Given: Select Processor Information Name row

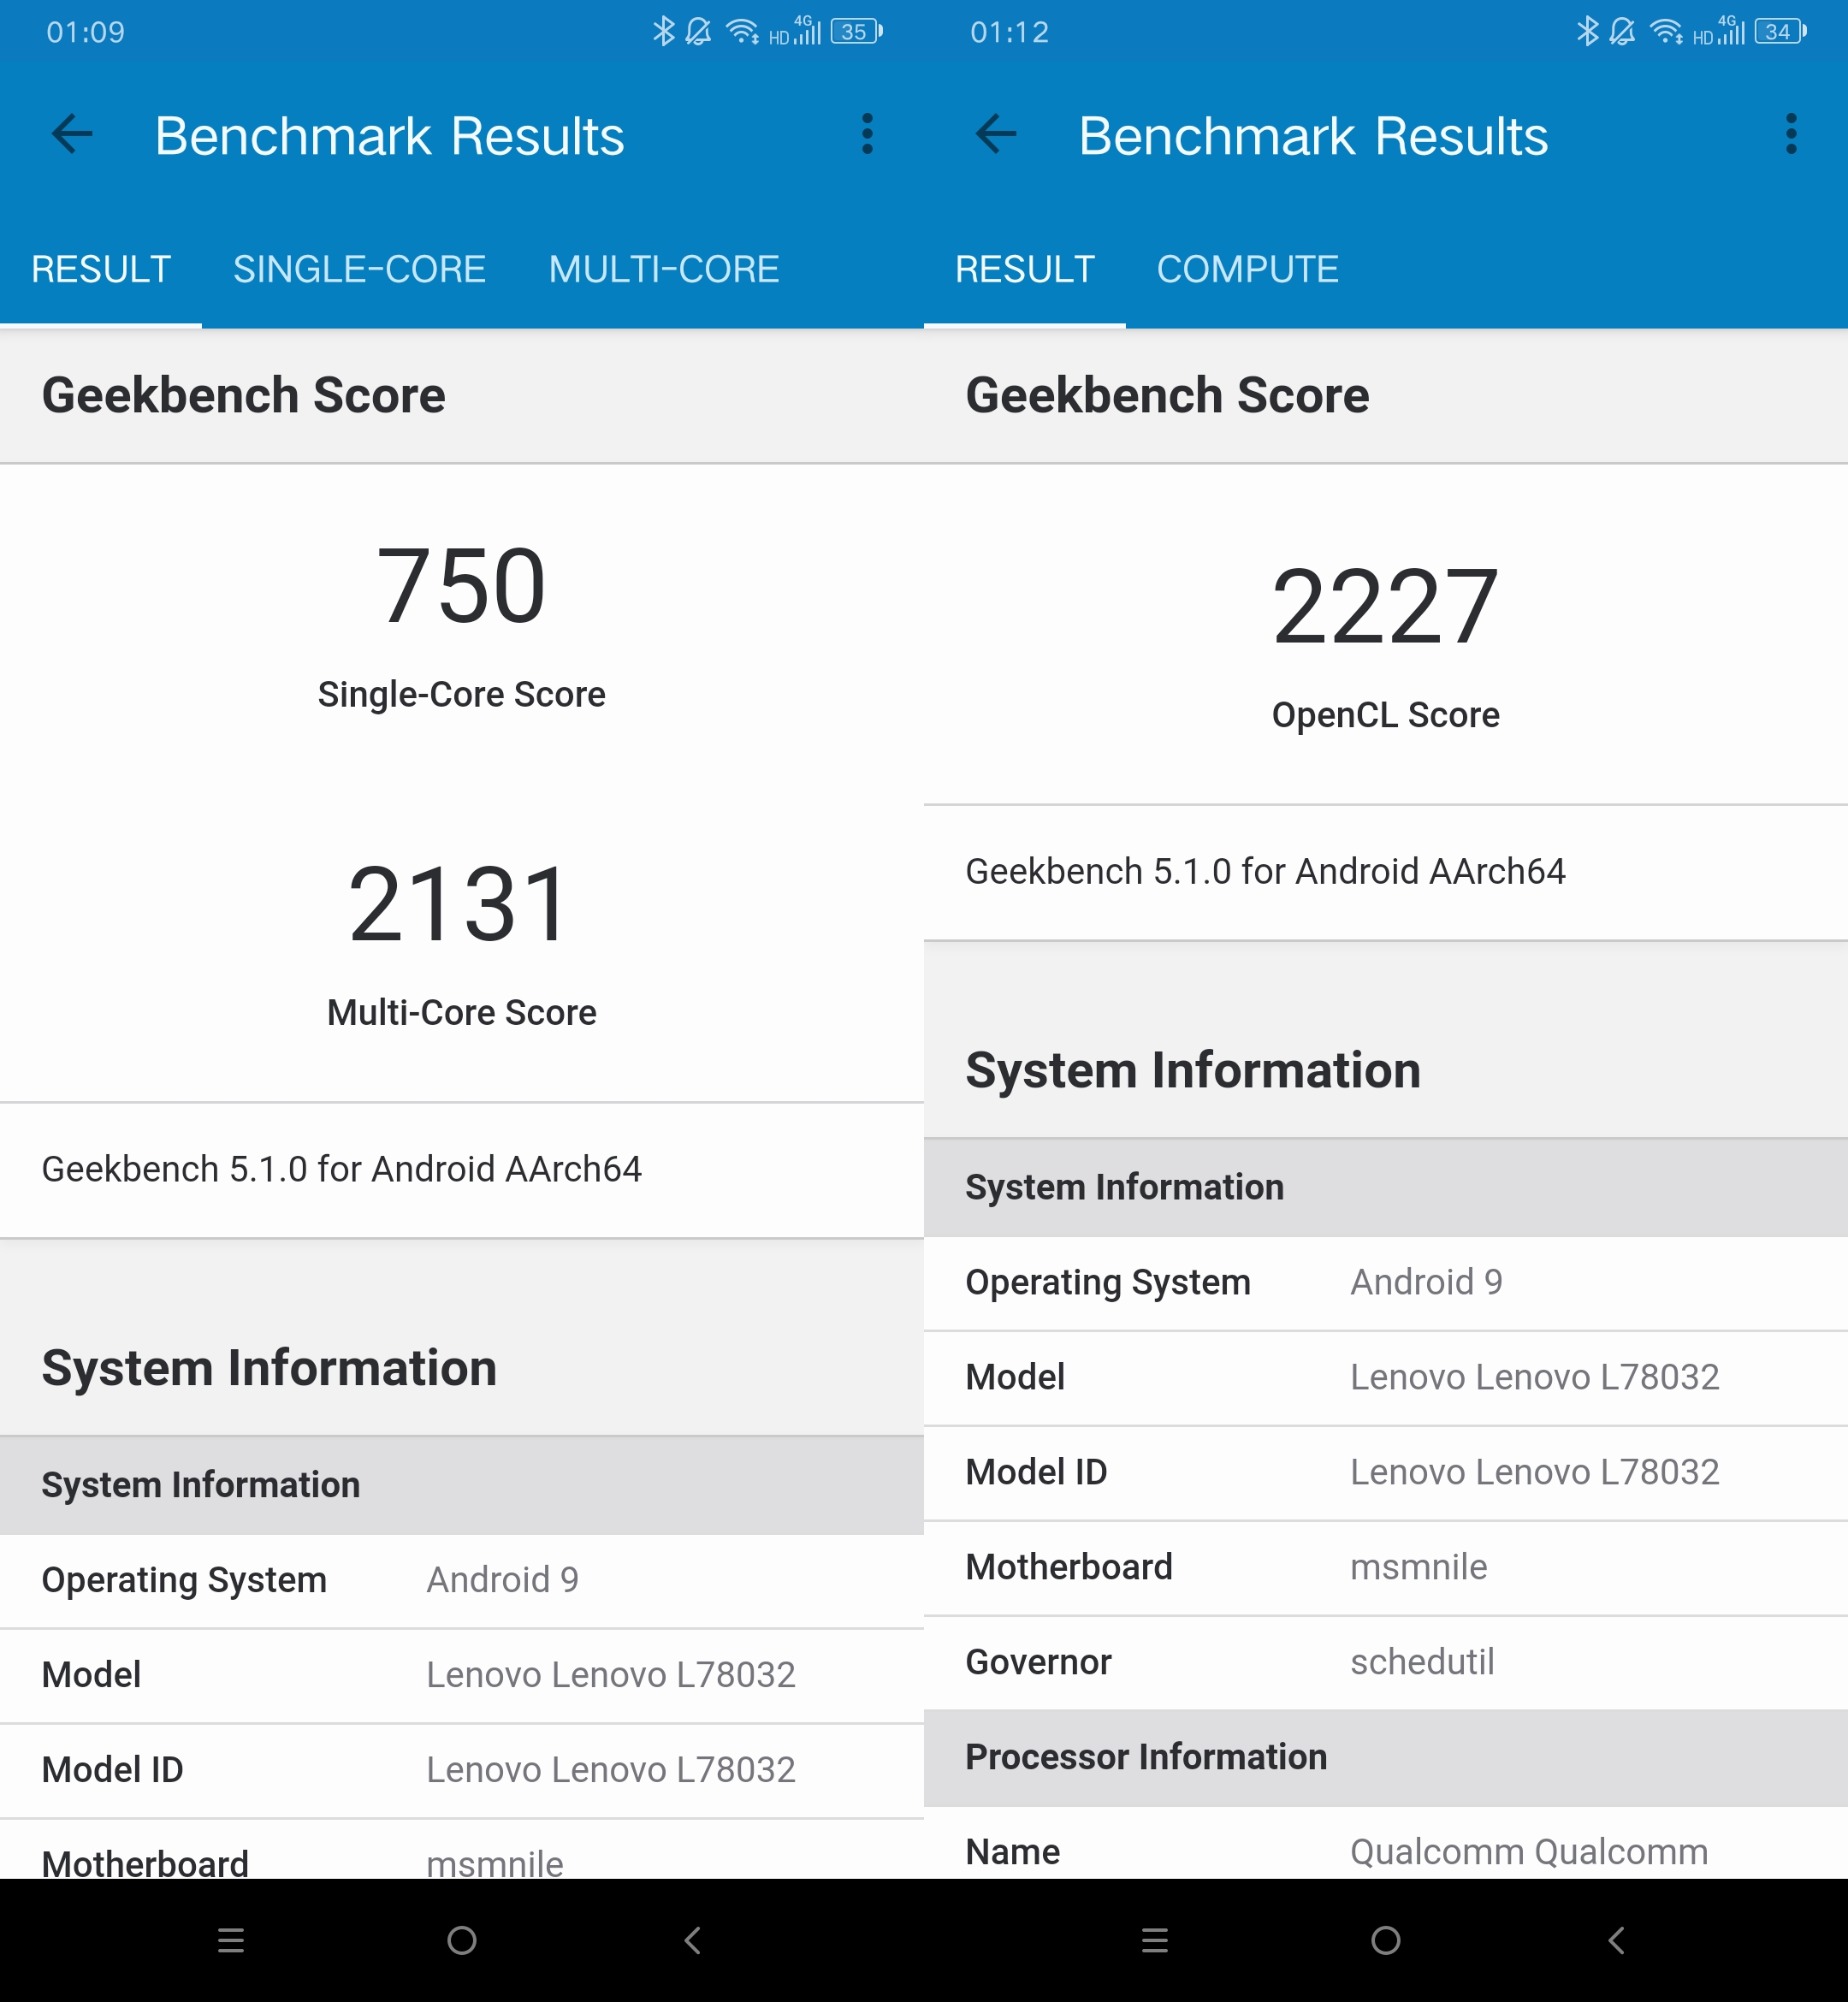Looking at the screenshot, I should 1385,1852.
